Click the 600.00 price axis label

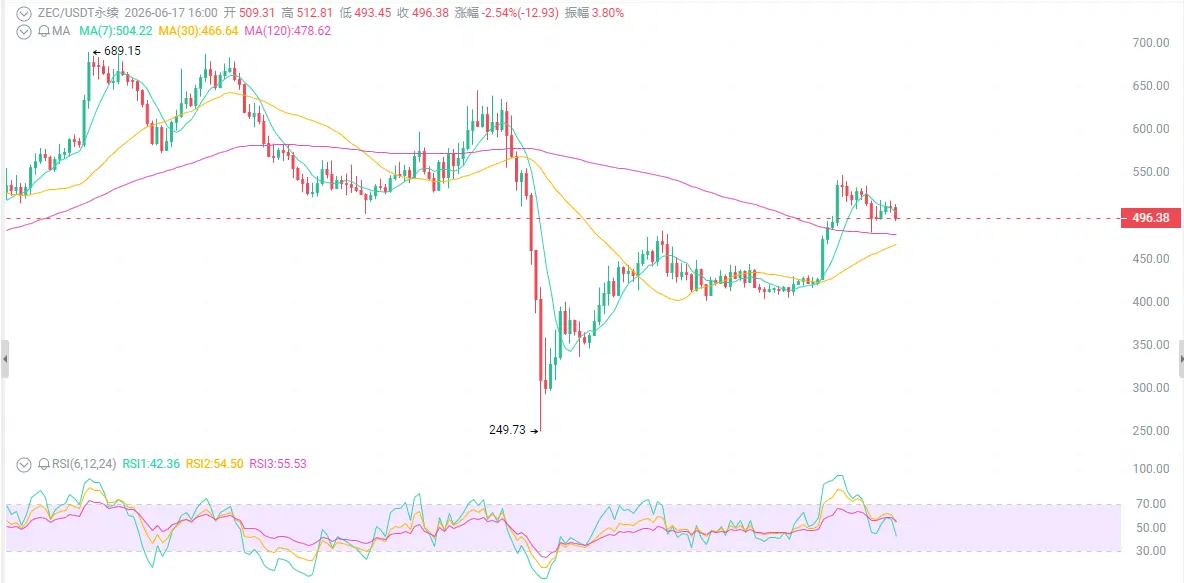(1152, 129)
